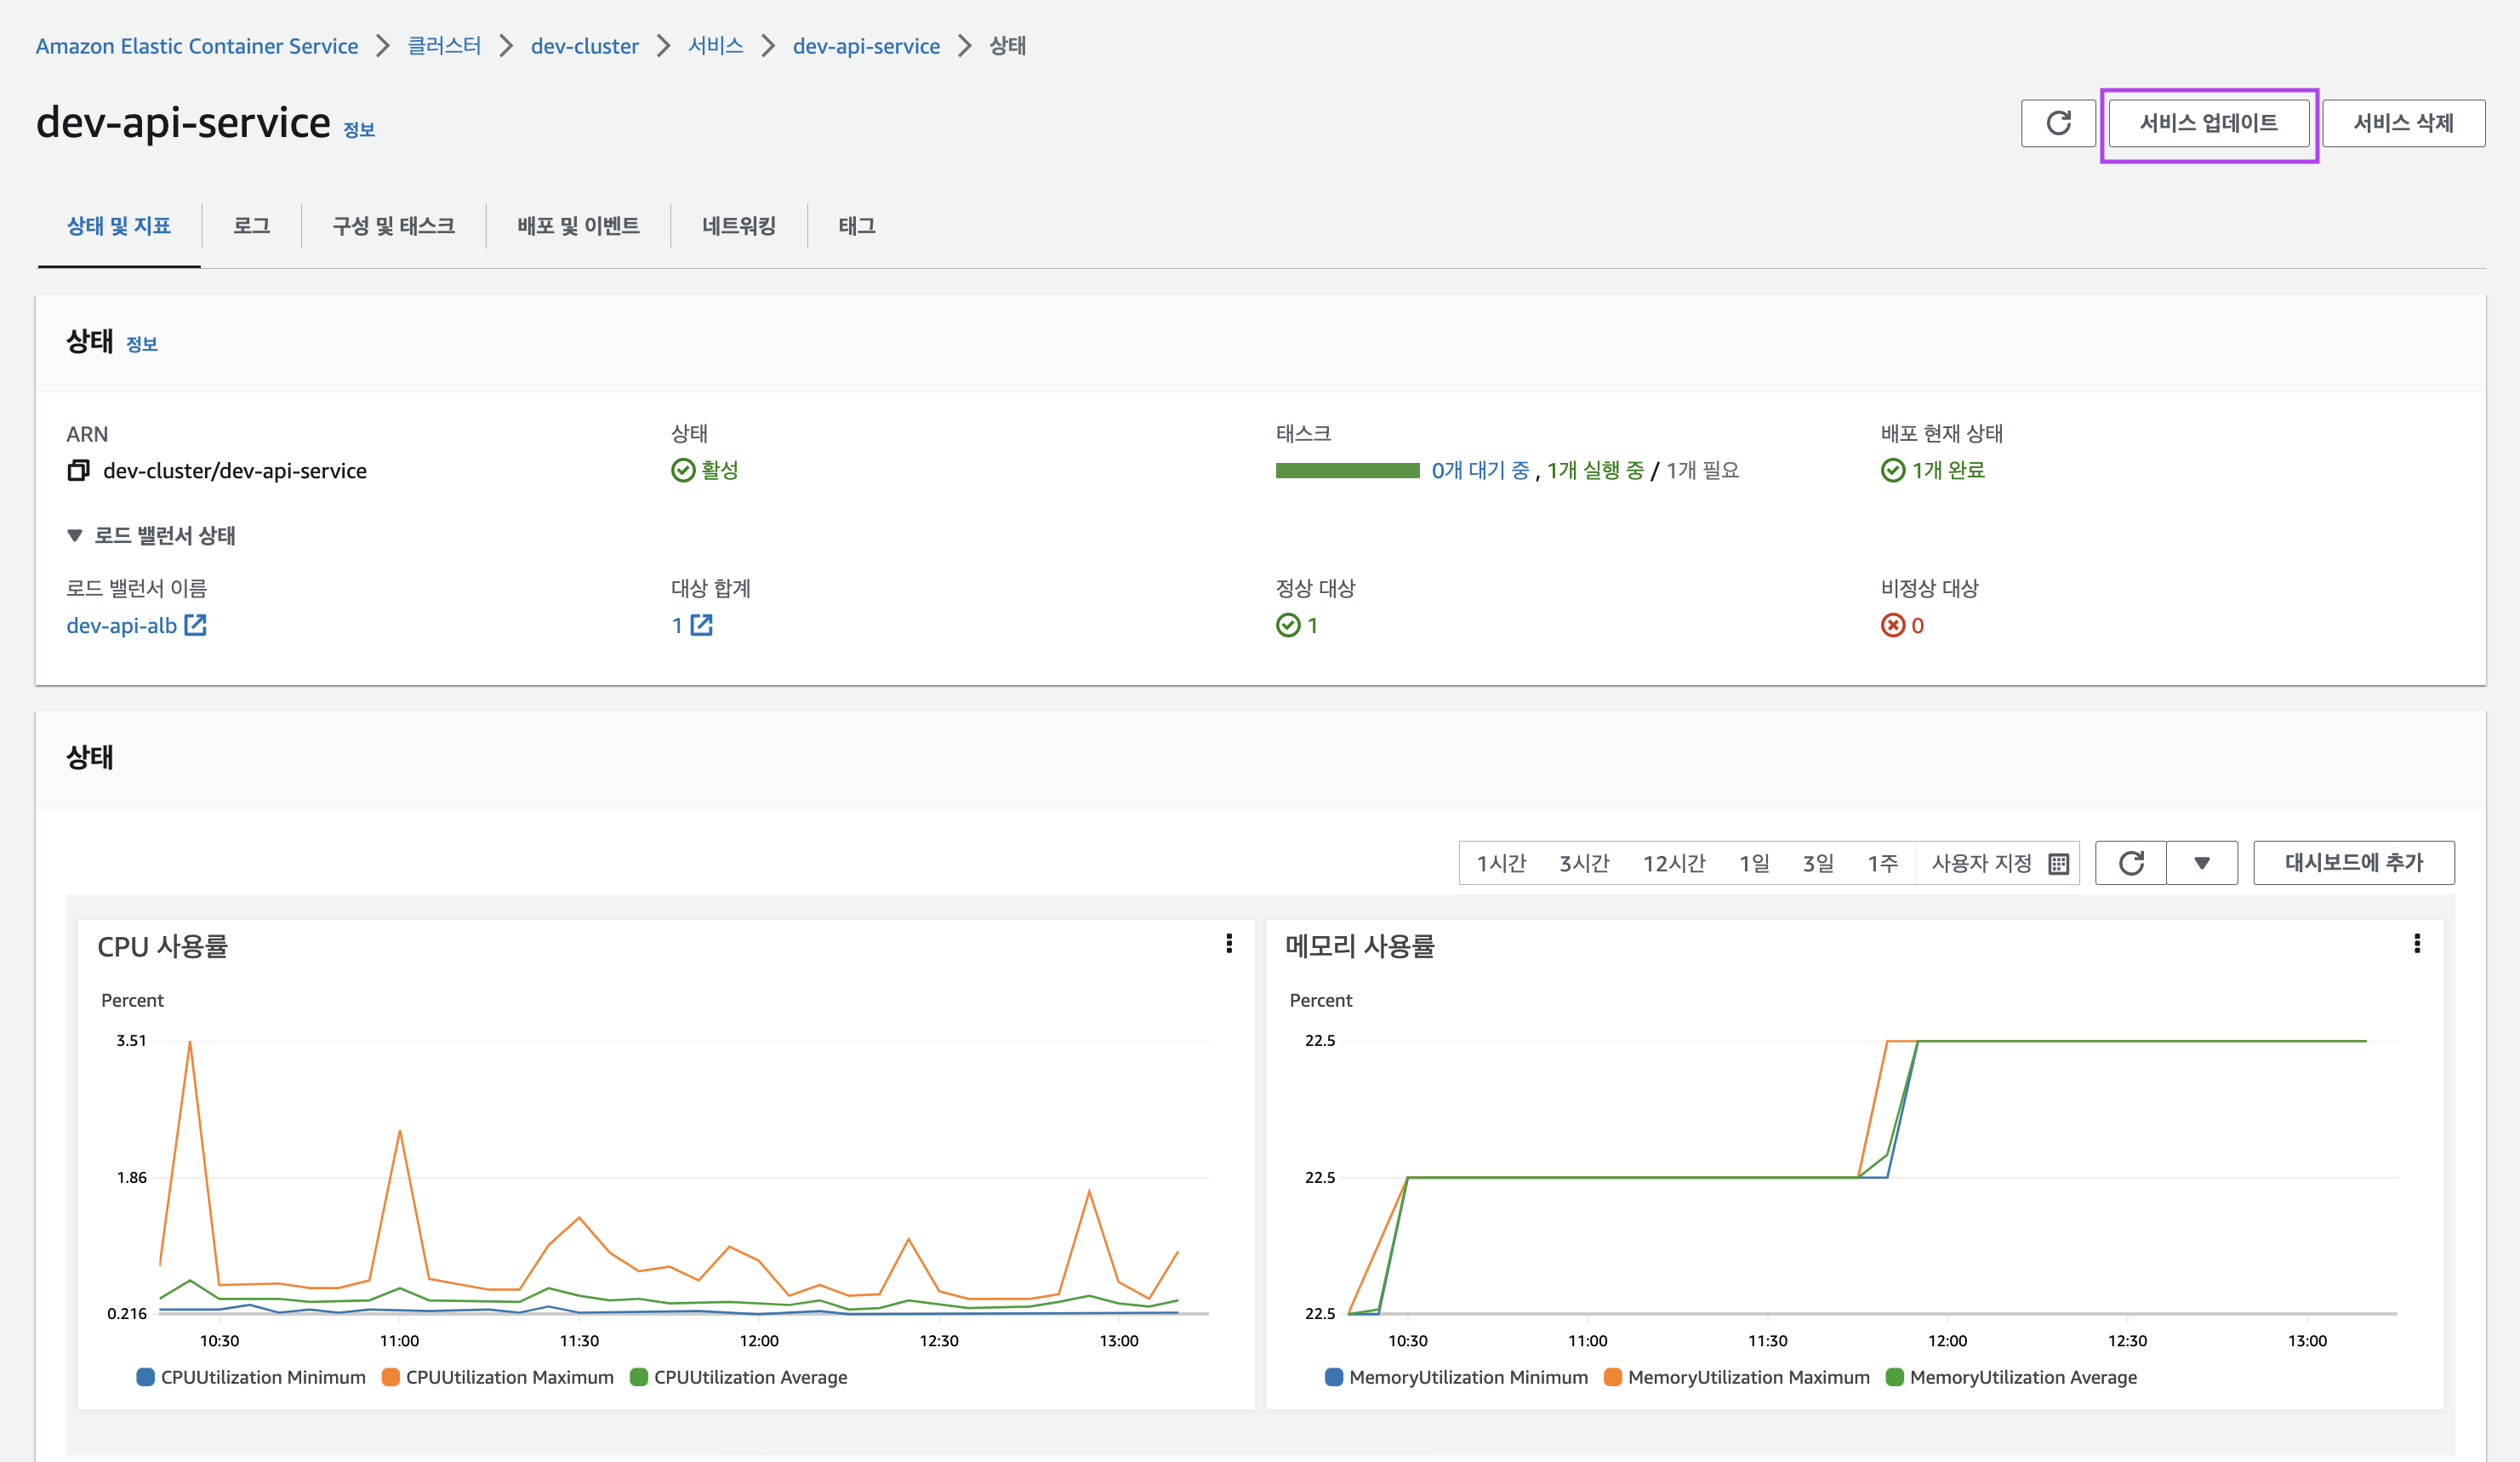Click the unhealthy target error icon
This screenshot has height=1462, width=2520.
pyautogui.click(x=1893, y=625)
